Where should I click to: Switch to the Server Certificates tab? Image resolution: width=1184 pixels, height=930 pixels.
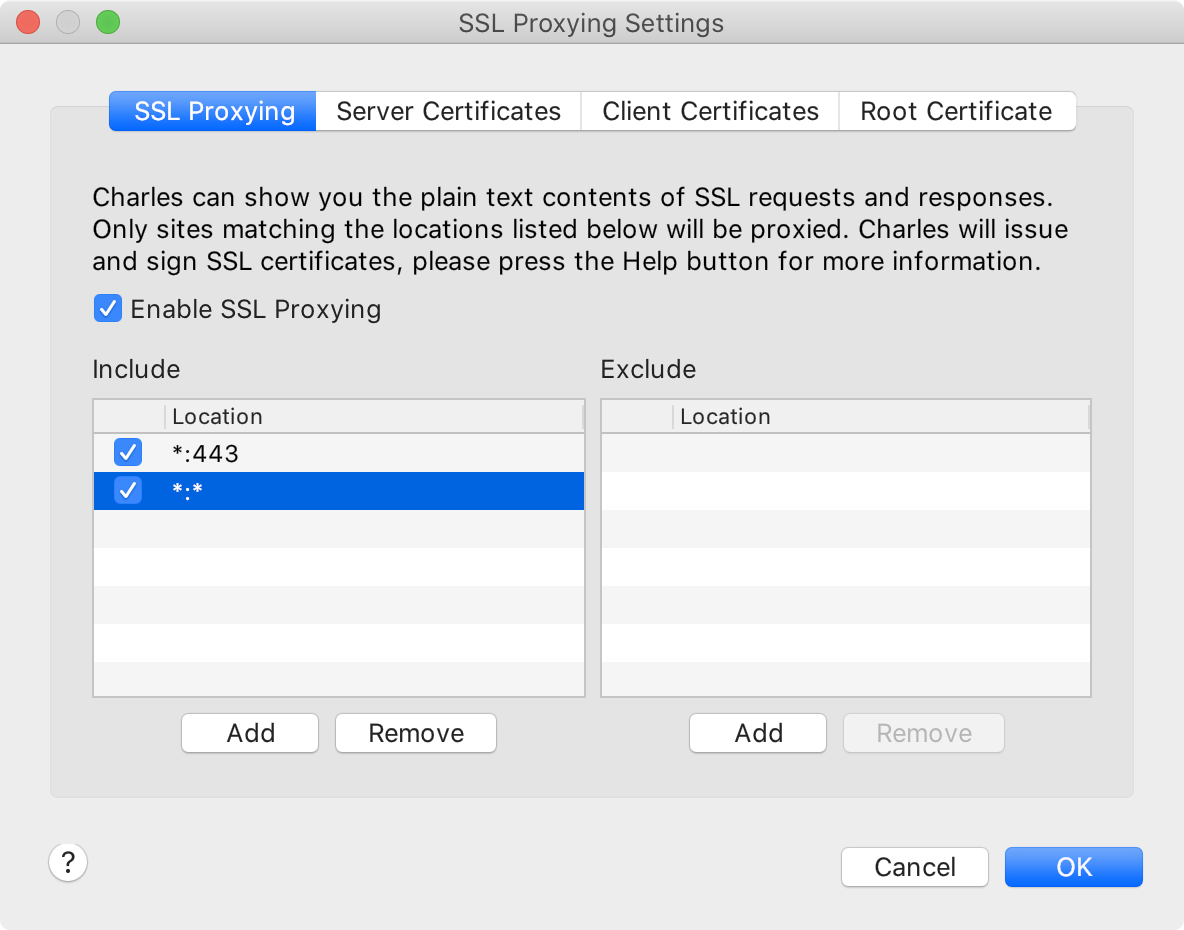448,111
